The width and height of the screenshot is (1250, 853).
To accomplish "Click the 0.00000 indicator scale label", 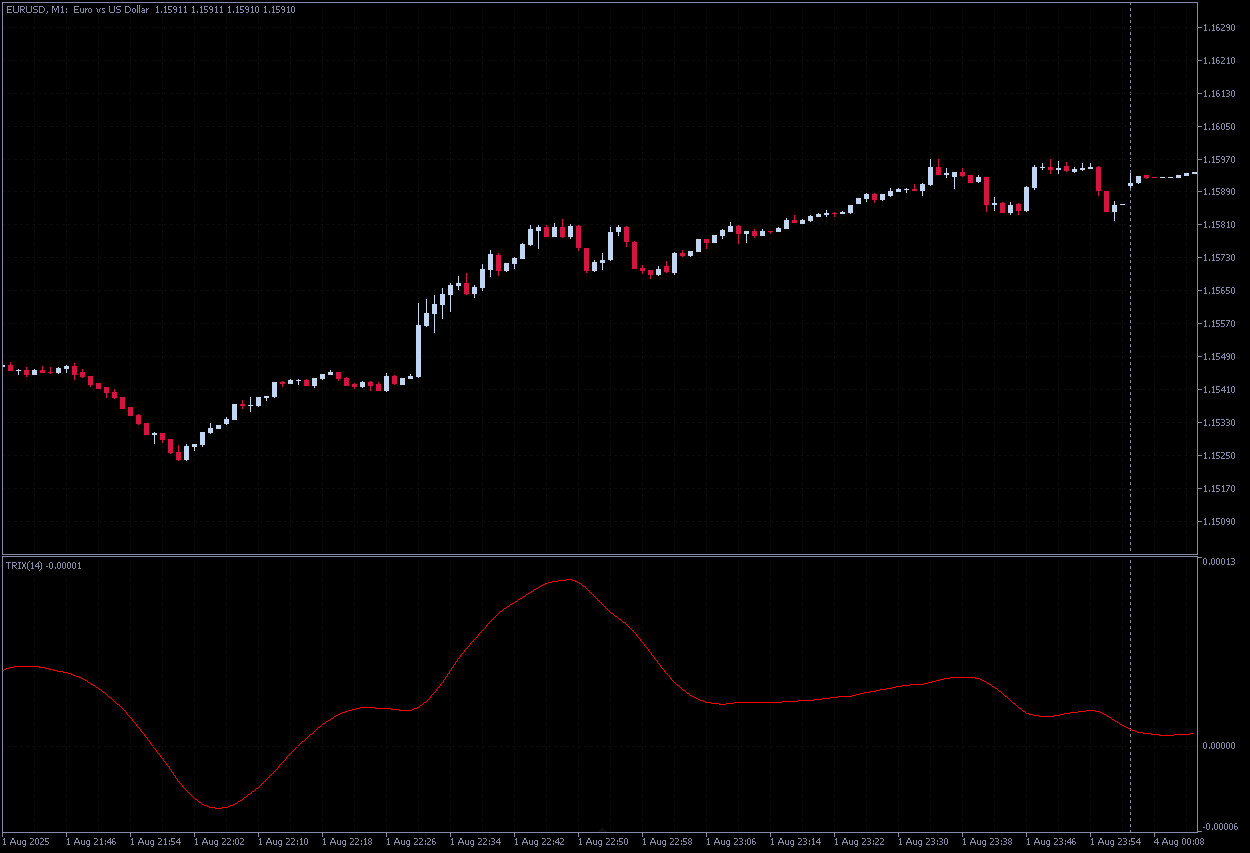I will pyautogui.click(x=1218, y=746).
